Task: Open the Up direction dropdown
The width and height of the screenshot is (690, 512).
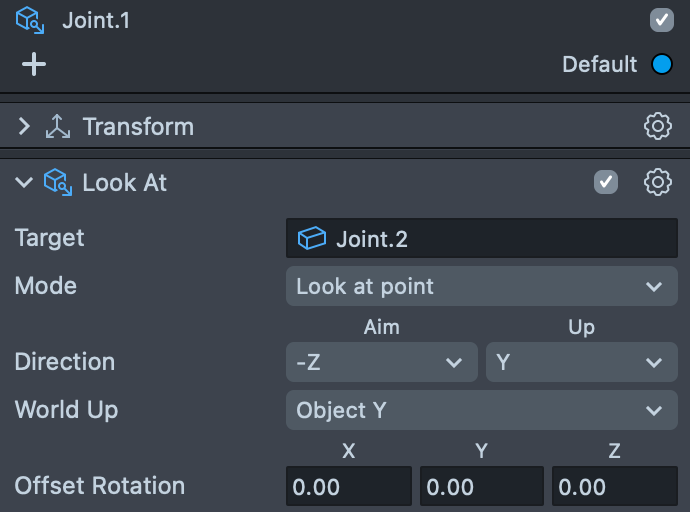Action: click(x=581, y=363)
